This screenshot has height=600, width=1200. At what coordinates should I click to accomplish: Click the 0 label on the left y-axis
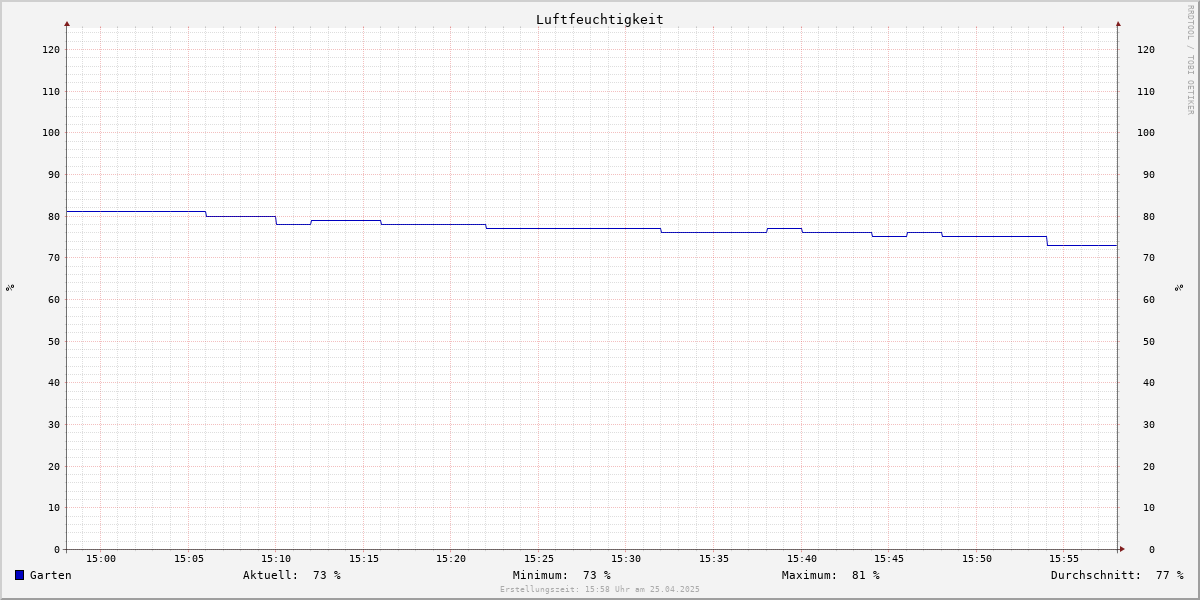point(57,549)
